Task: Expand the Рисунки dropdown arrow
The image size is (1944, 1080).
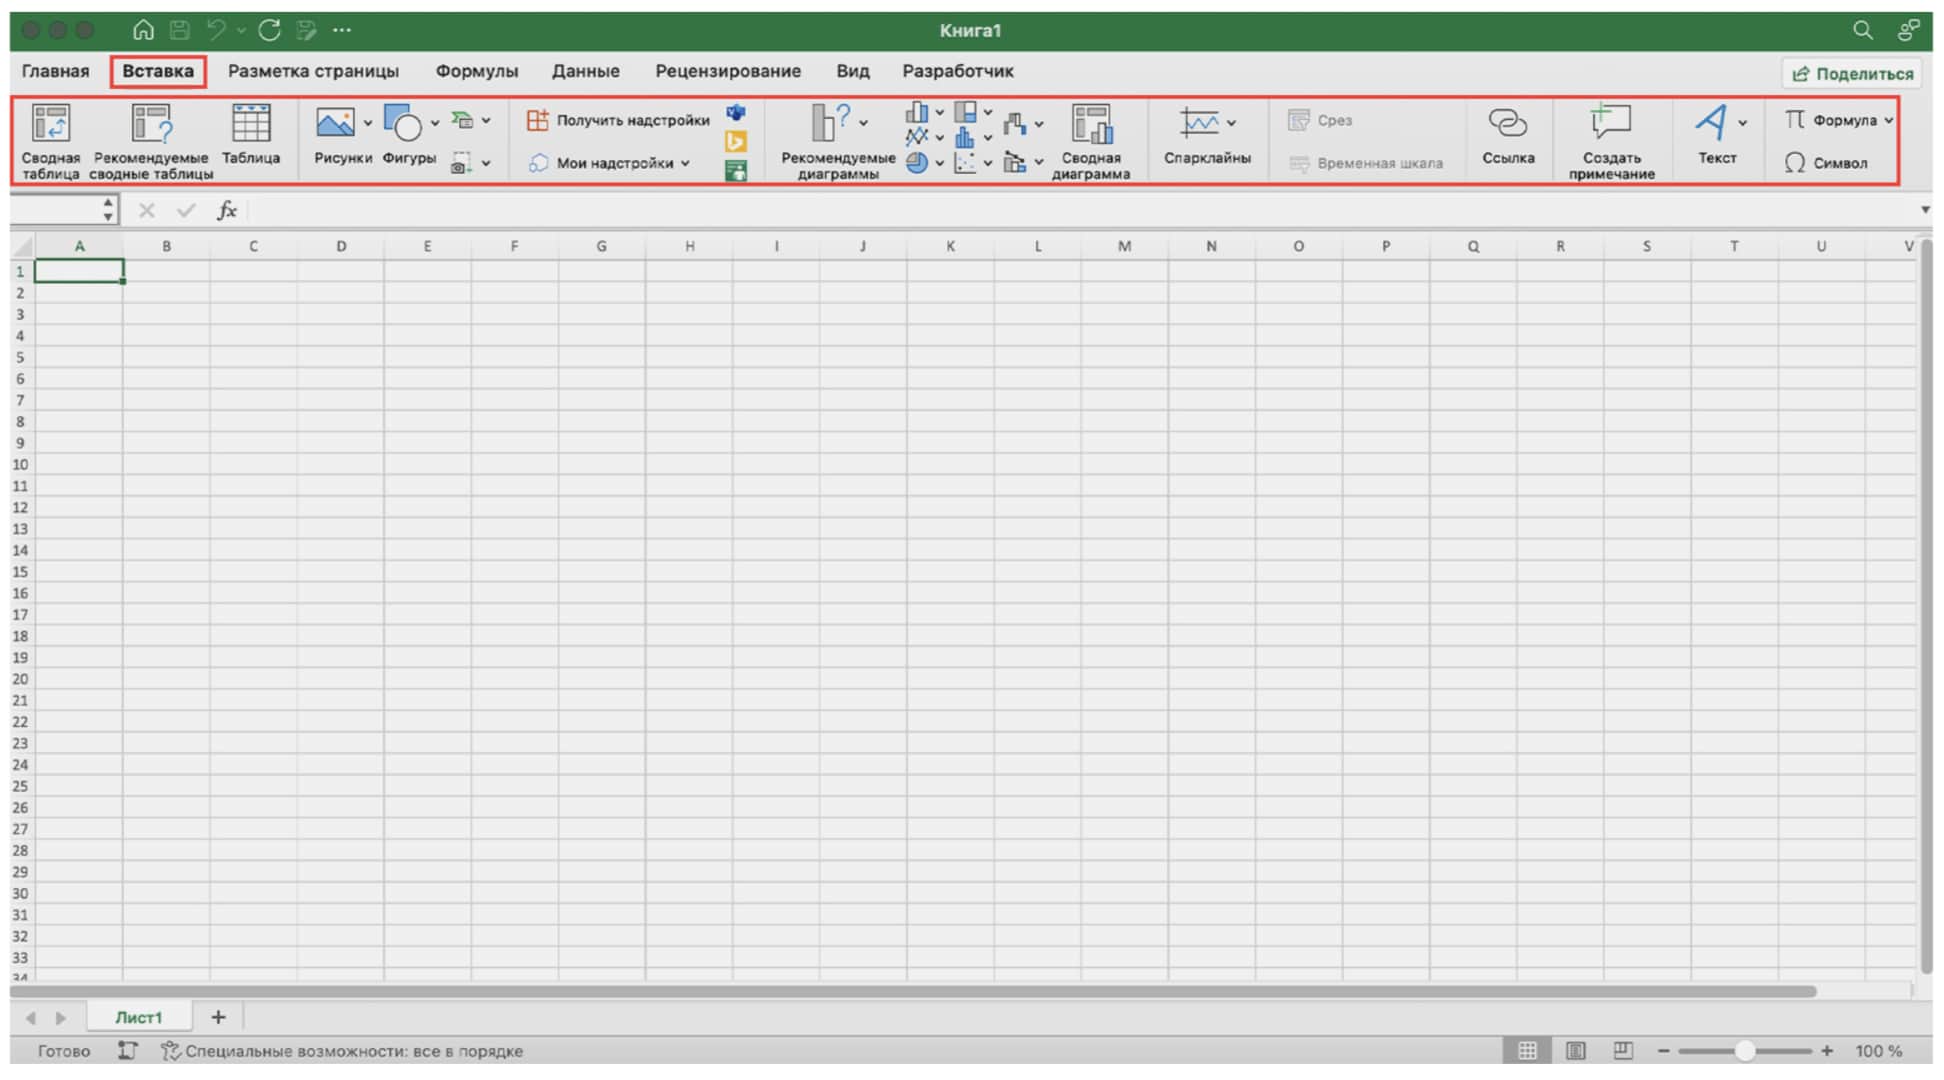Action: pos(368,123)
